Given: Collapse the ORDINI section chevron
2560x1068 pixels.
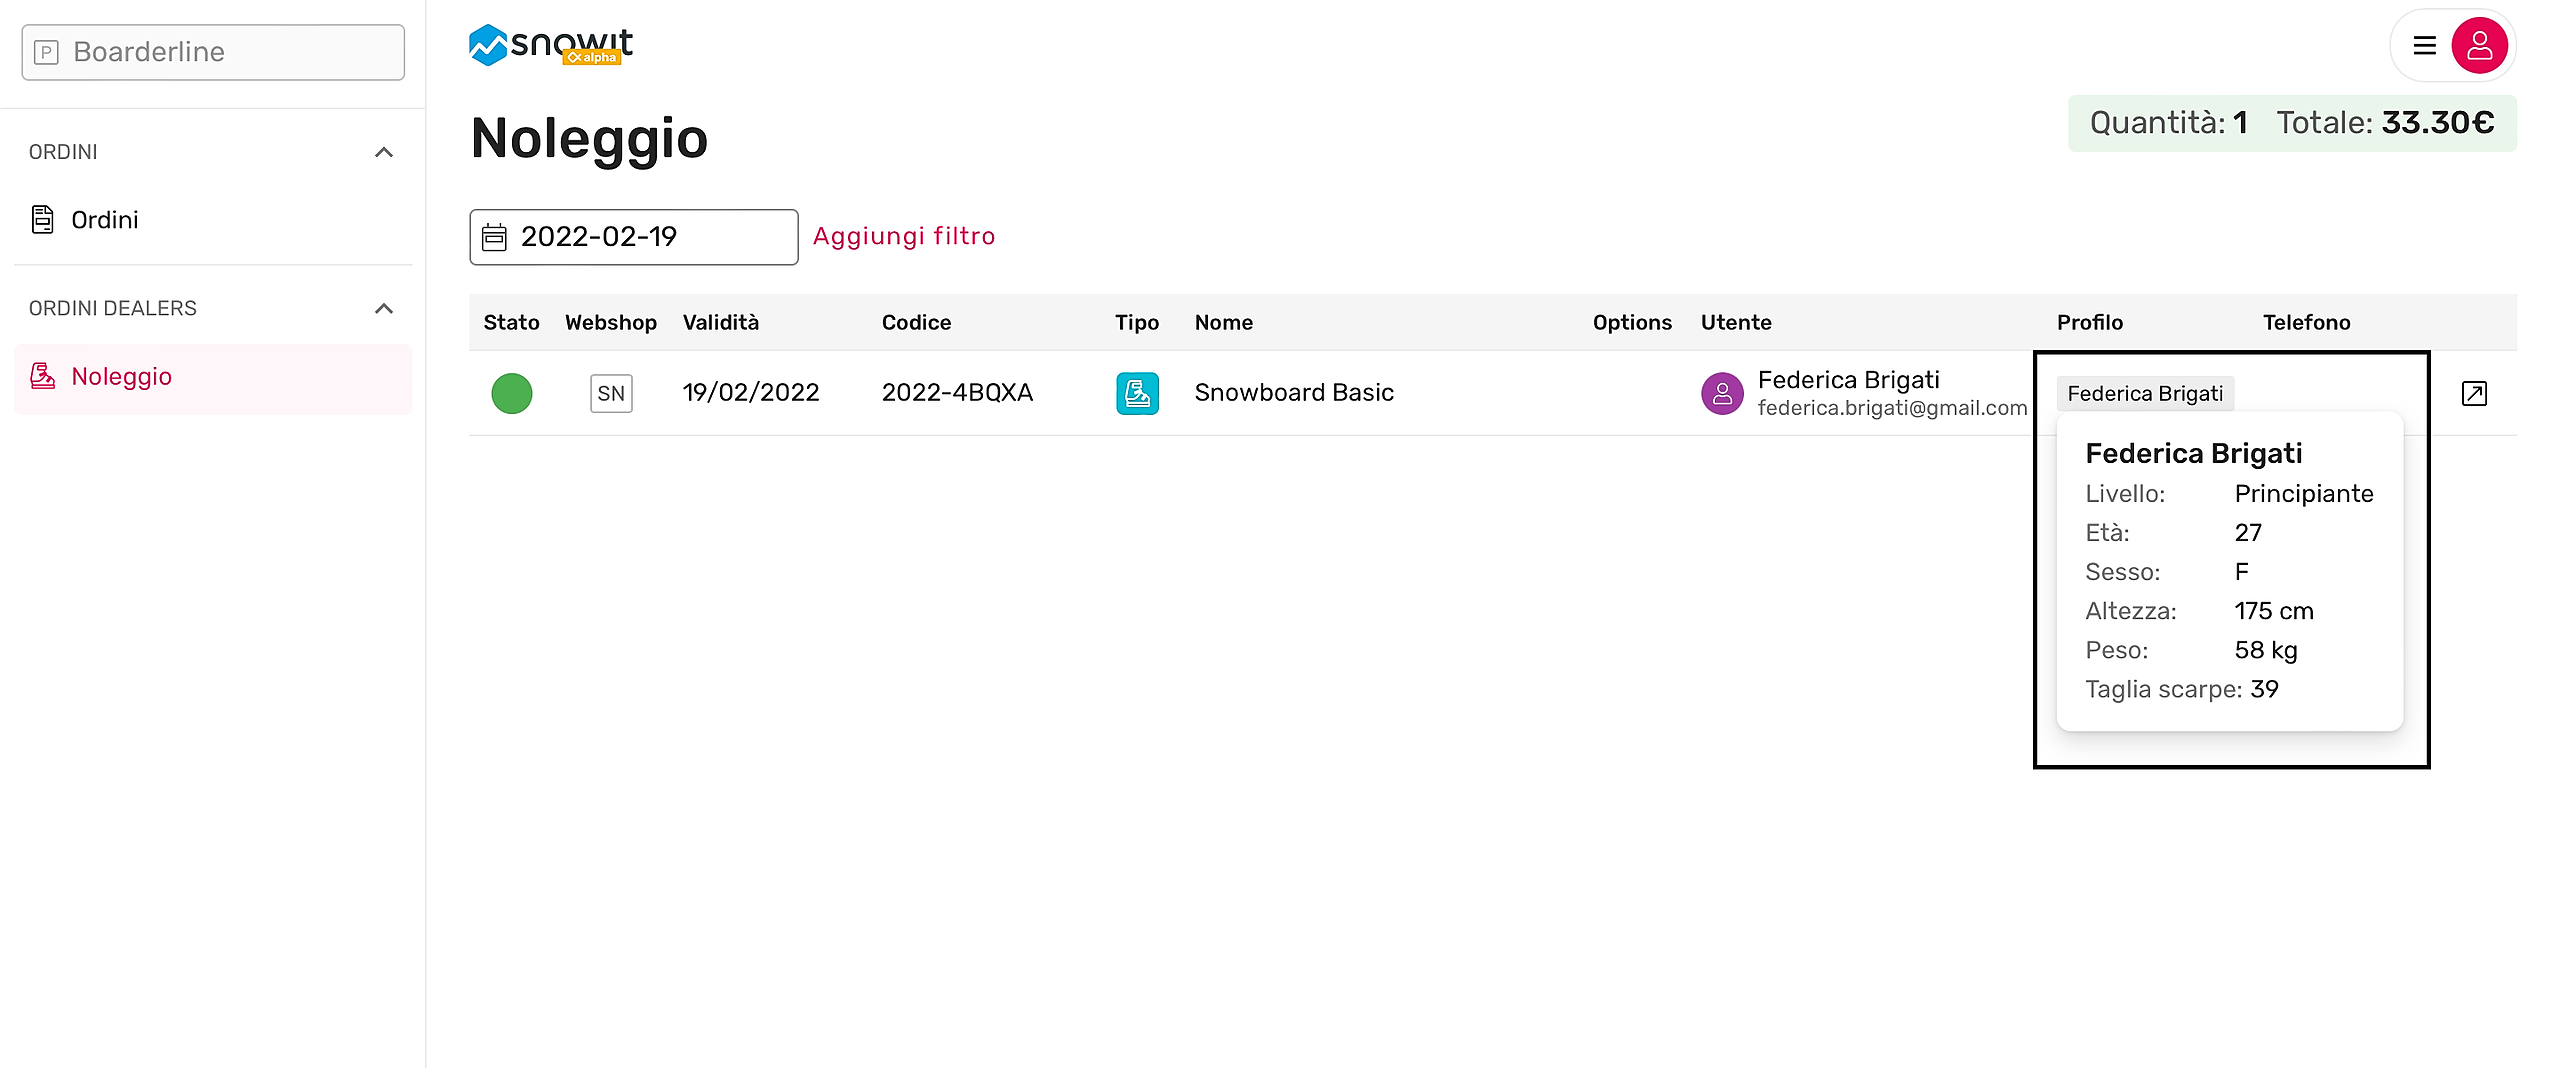Looking at the screenshot, I should click(x=384, y=152).
